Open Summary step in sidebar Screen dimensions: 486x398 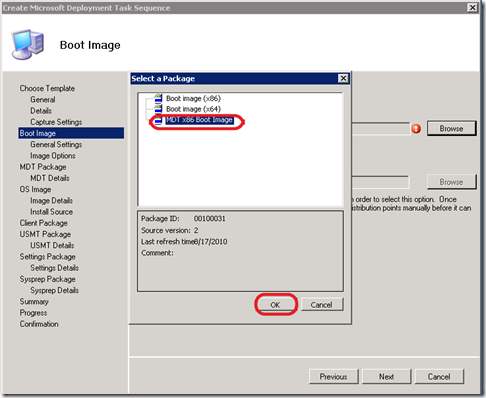(x=34, y=302)
